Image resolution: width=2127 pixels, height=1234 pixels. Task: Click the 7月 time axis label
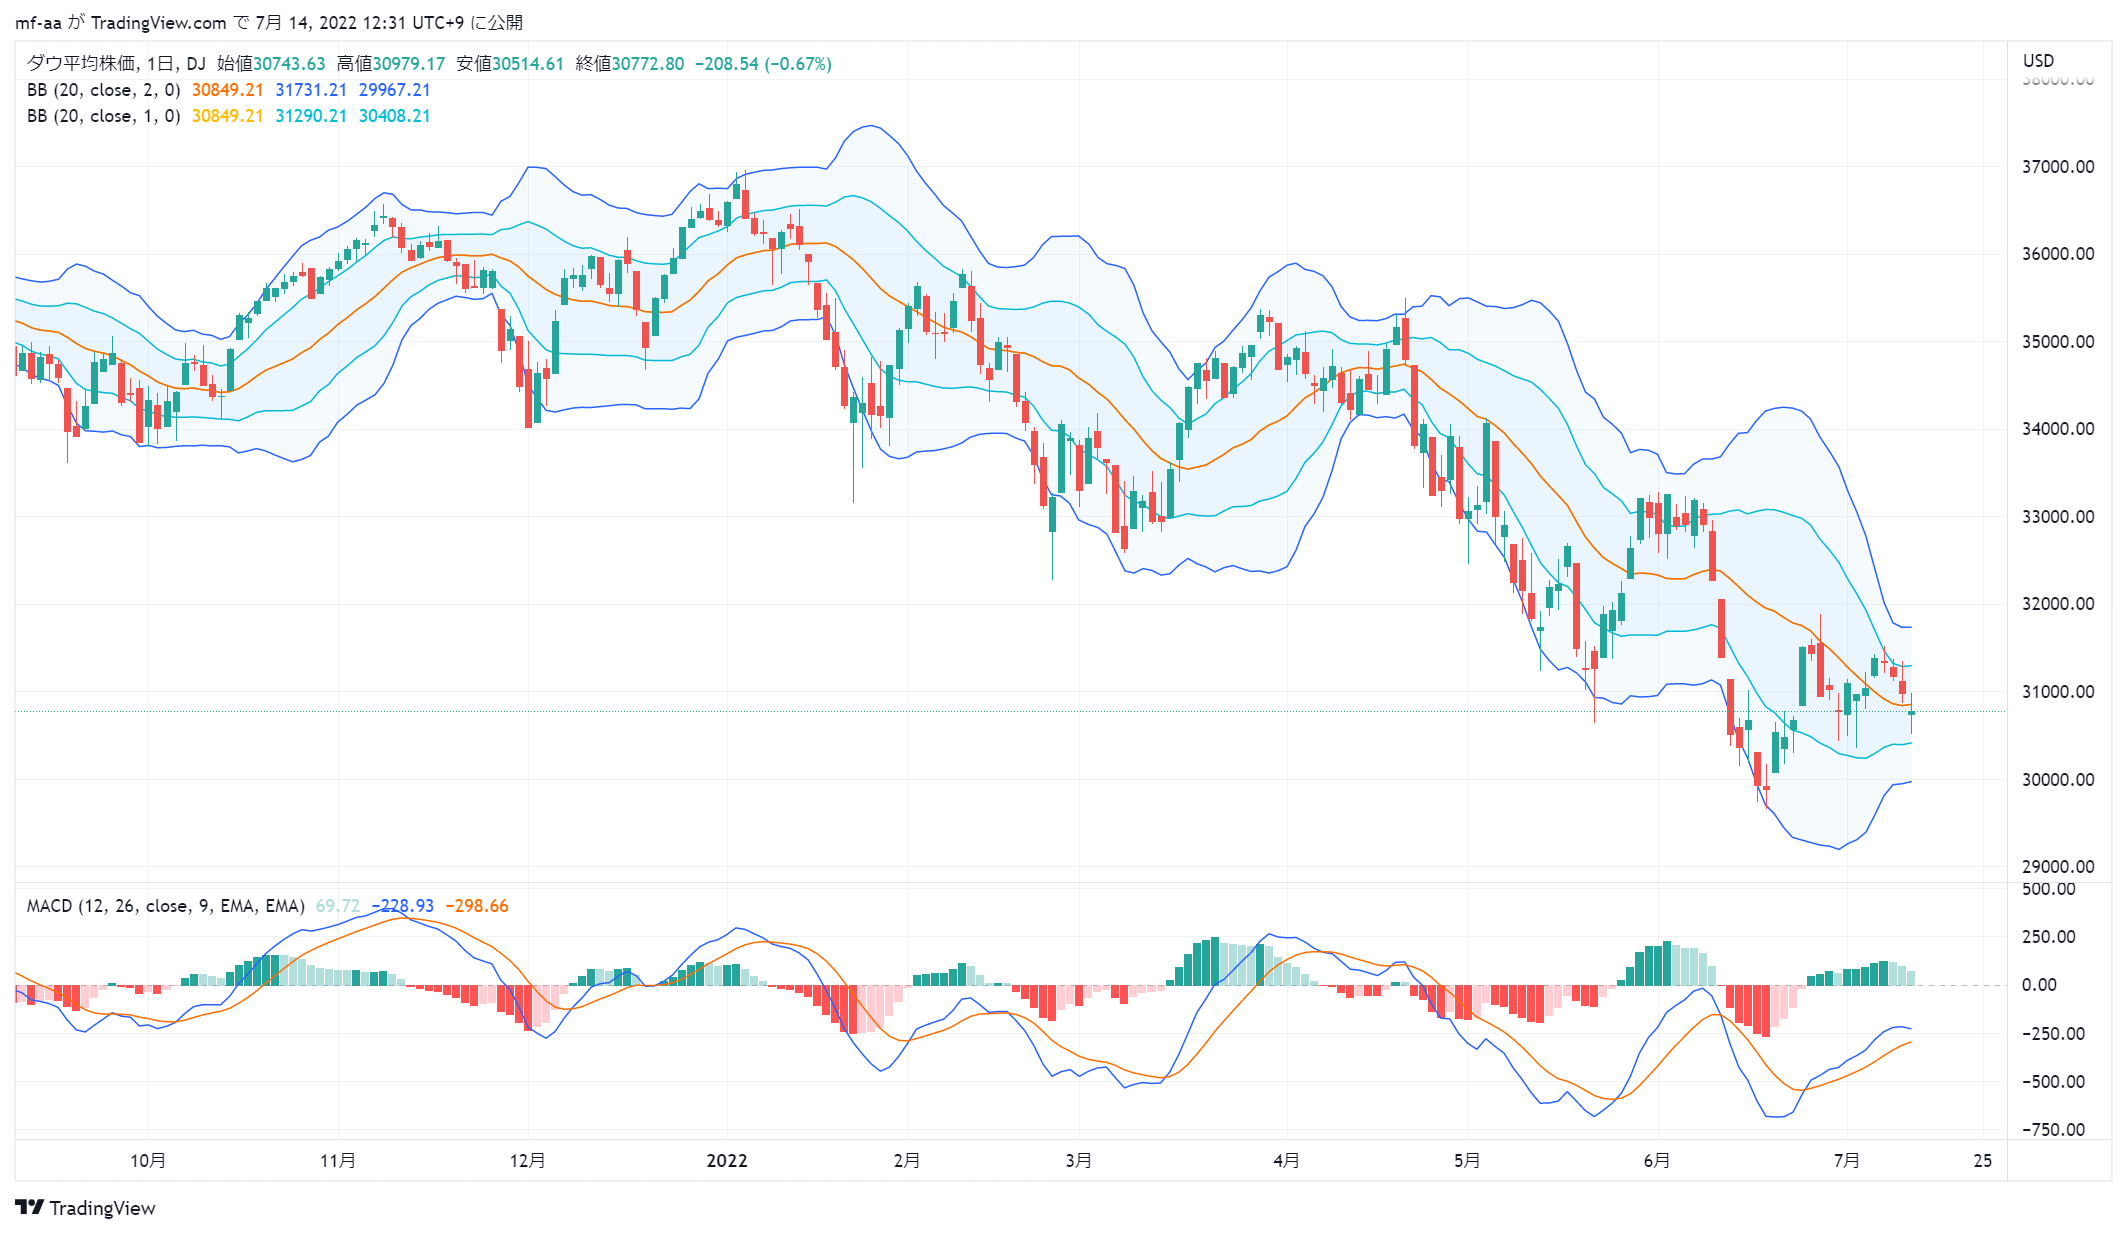tap(1847, 1161)
